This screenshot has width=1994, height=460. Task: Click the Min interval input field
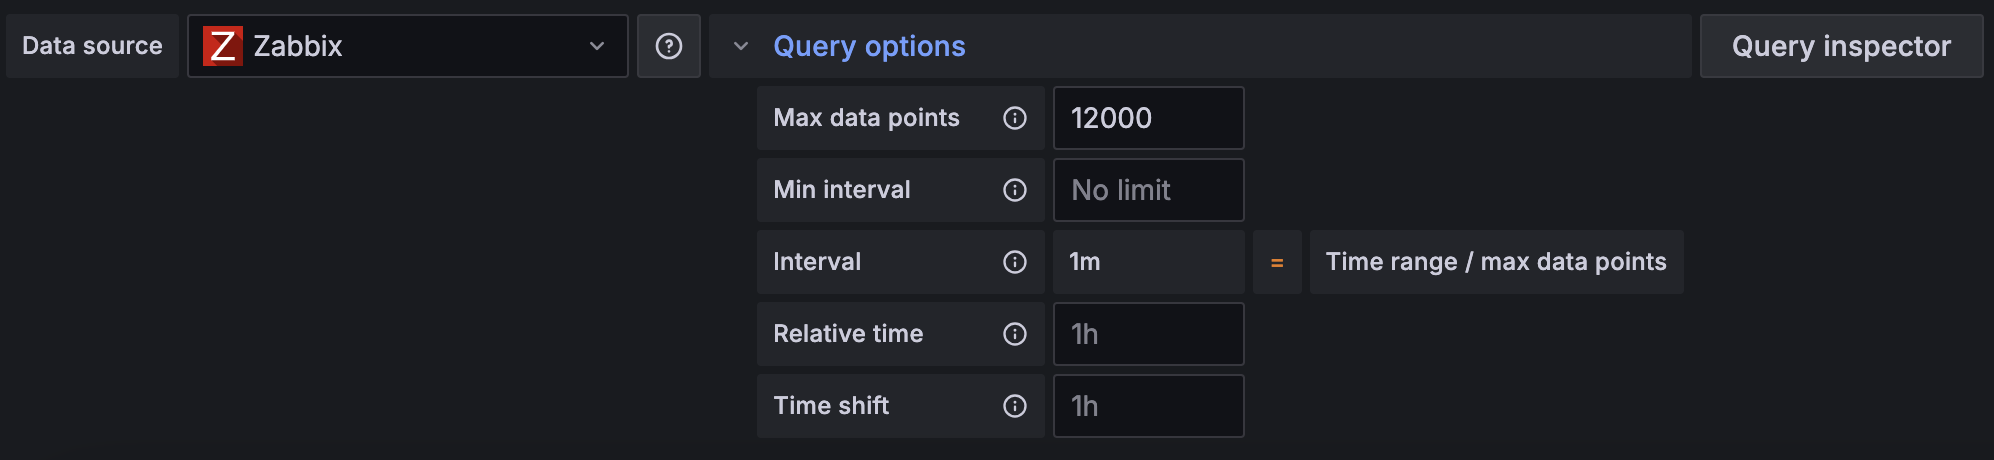(x=1149, y=190)
